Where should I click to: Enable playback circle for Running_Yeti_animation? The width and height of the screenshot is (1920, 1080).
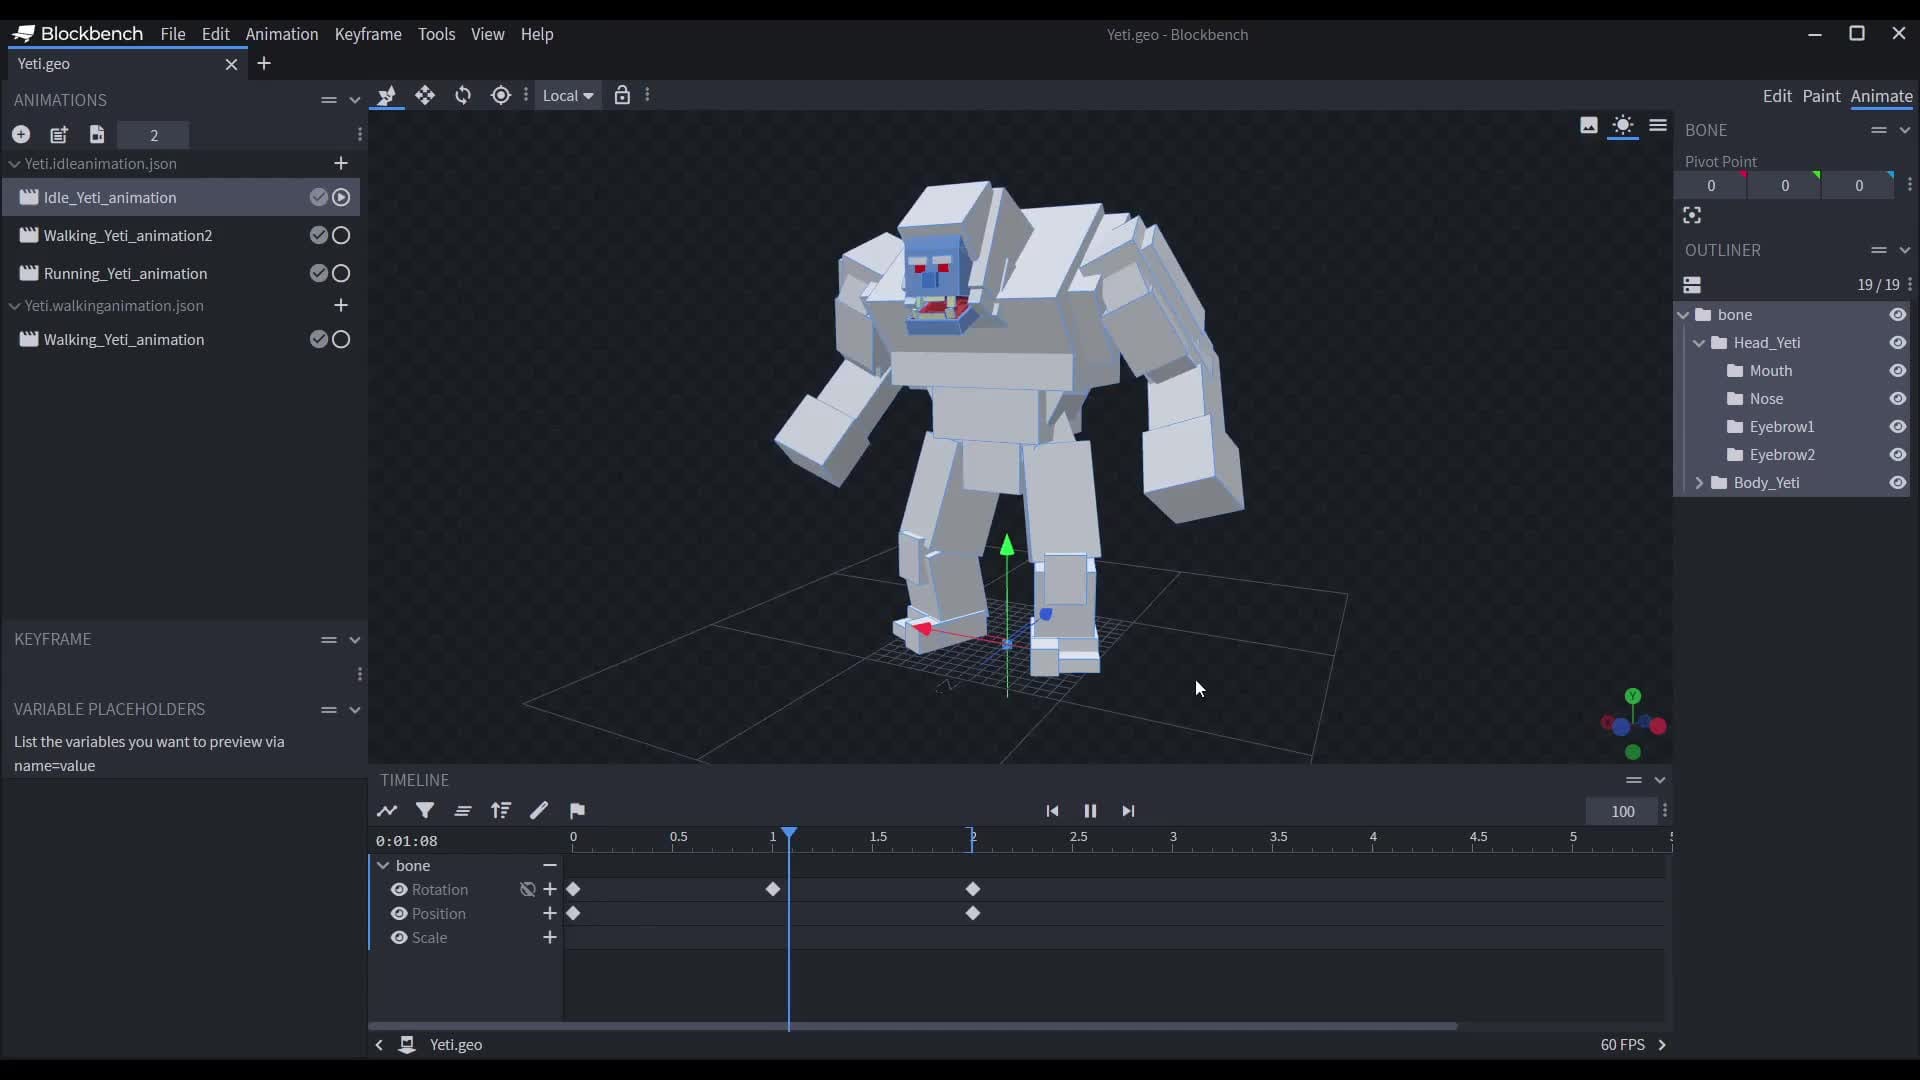point(341,274)
